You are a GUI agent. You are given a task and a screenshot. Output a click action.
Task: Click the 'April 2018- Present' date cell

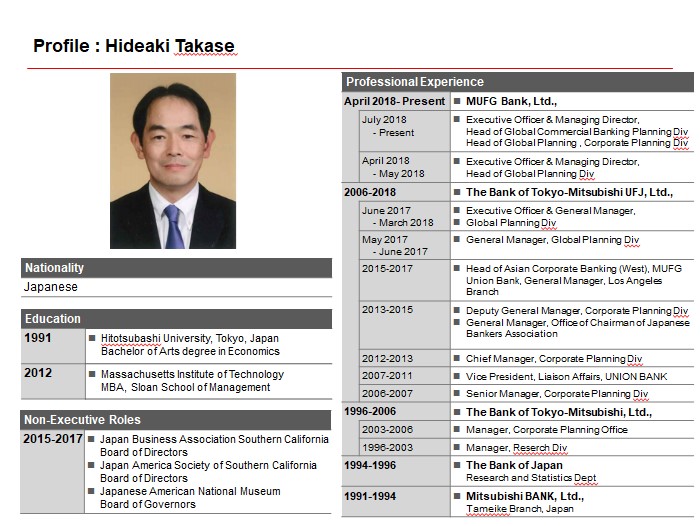[x=395, y=101]
